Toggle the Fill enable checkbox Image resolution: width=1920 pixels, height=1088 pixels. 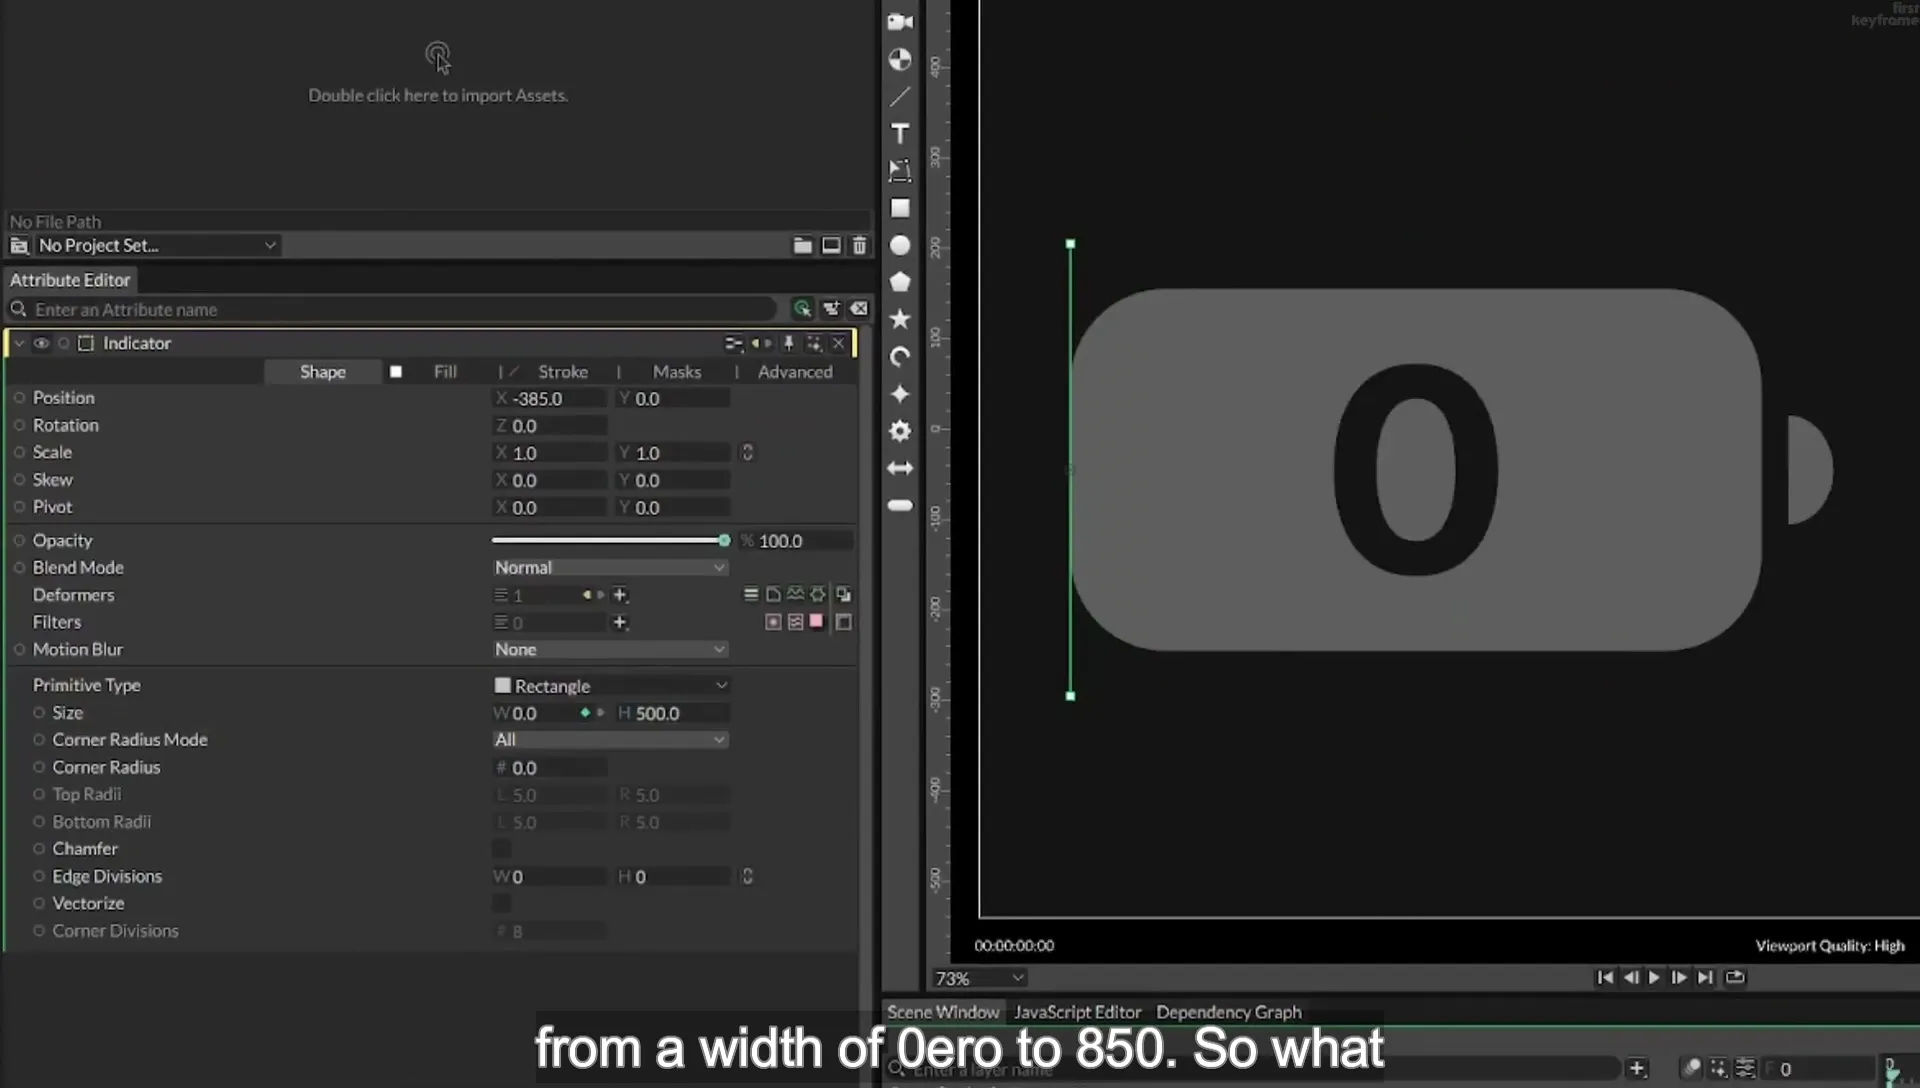[x=396, y=371]
